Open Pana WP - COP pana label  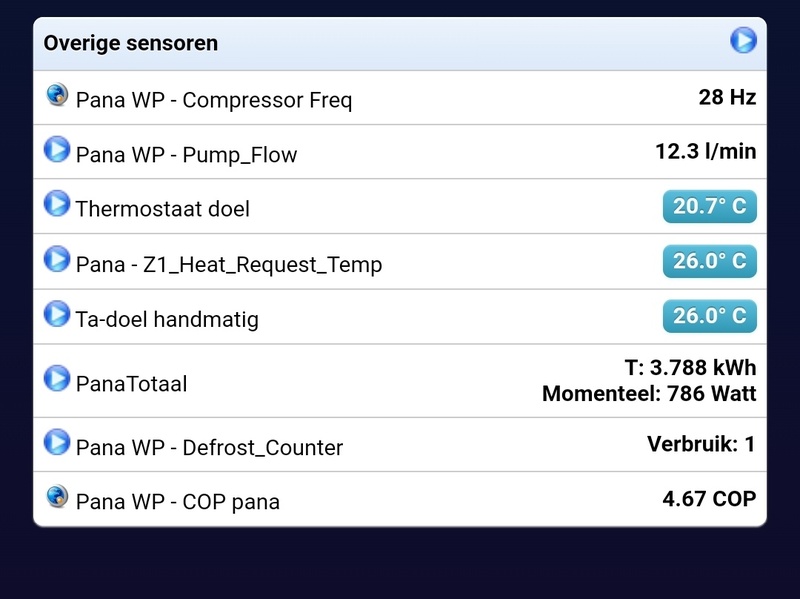coord(177,502)
